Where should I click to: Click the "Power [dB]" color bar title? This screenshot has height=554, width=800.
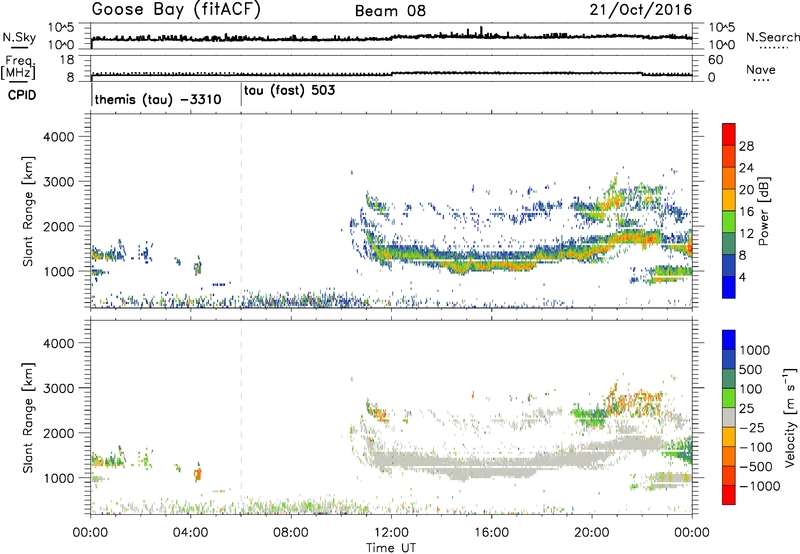pyautogui.click(x=763, y=211)
